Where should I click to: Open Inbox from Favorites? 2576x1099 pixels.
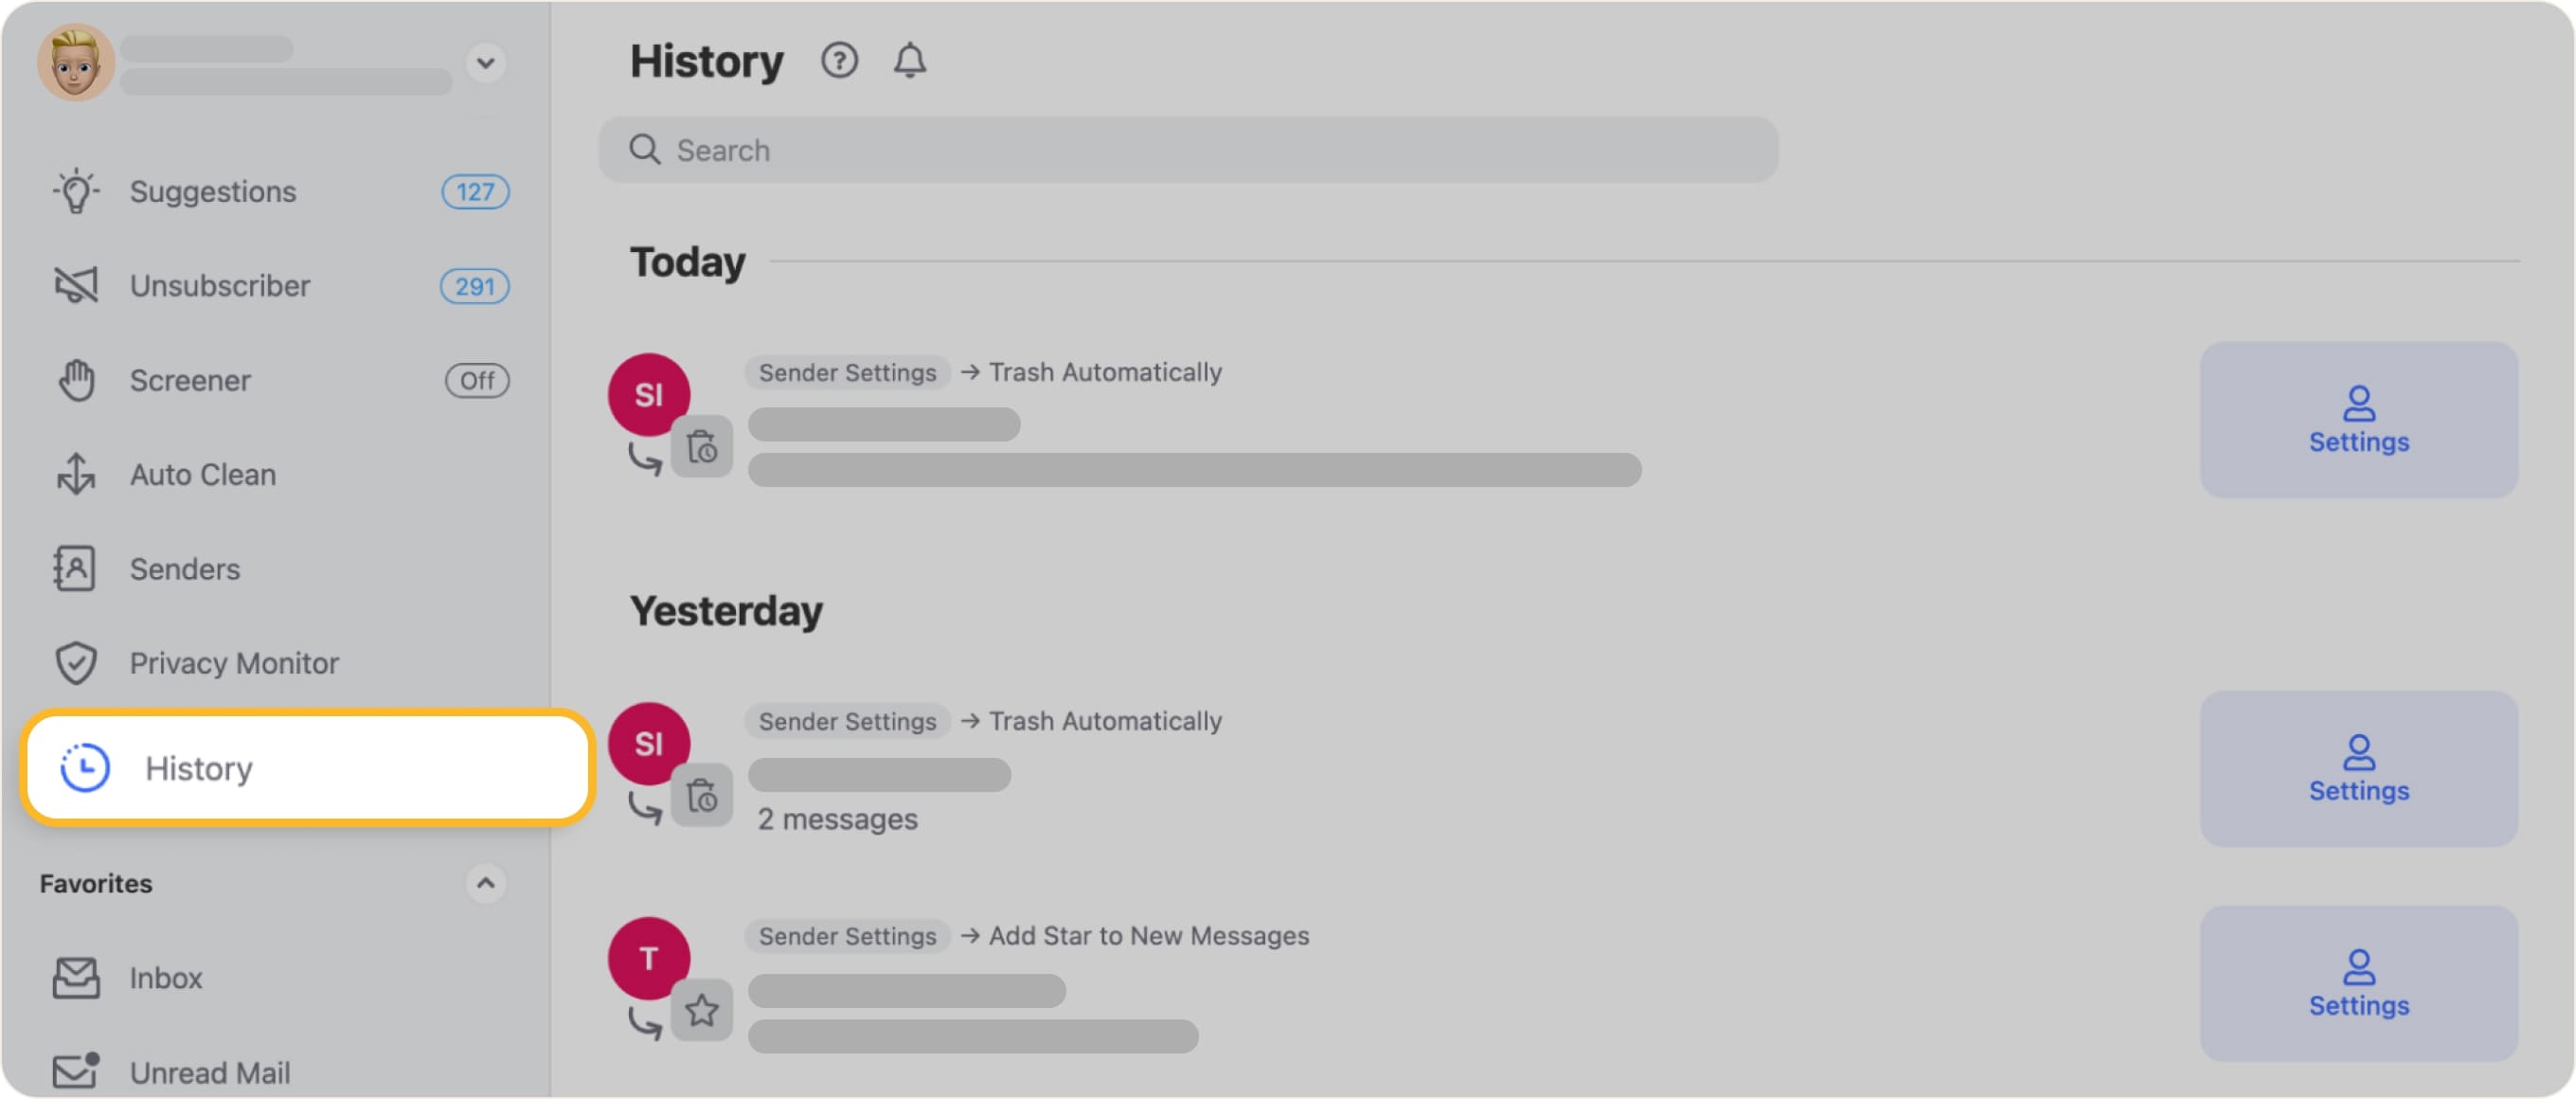tap(165, 977)
